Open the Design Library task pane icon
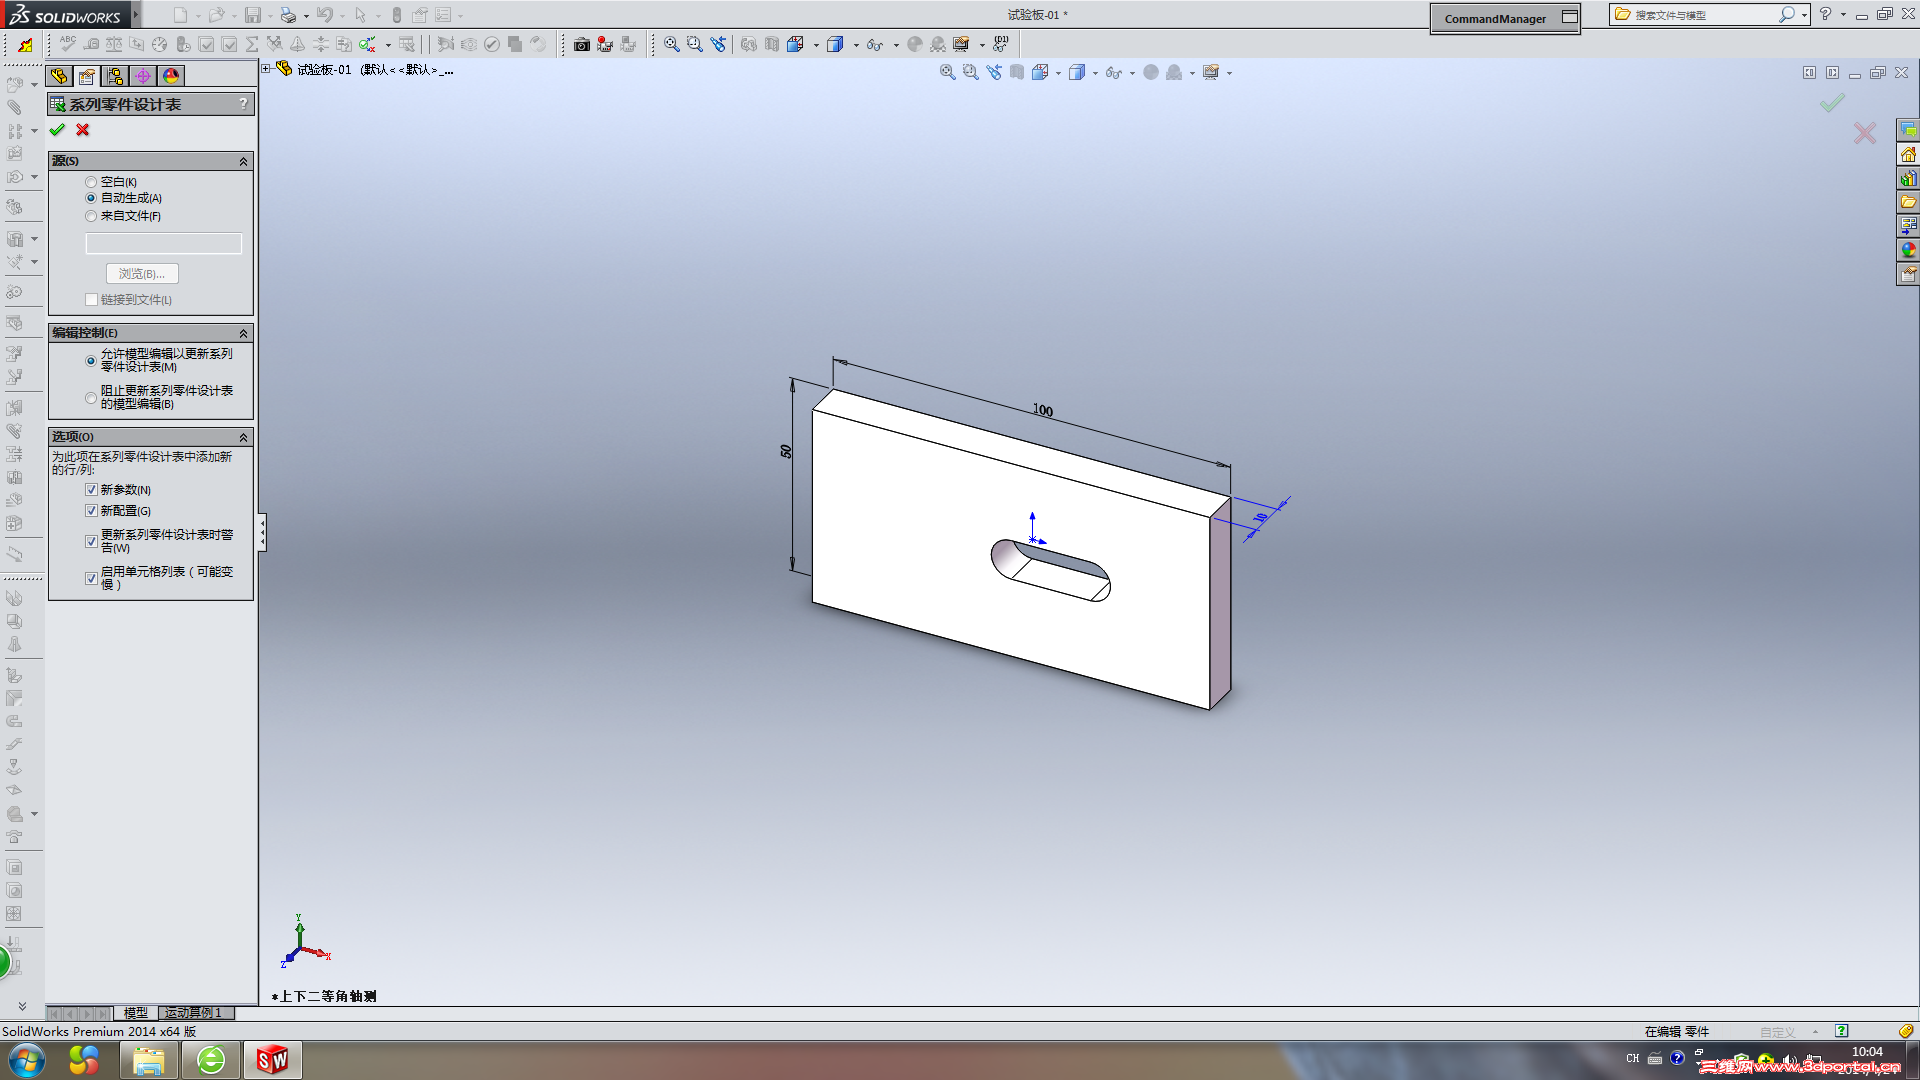The width and height of the screenshot is (1920, 1080). pyautogui.click(x=1908, y=179)
